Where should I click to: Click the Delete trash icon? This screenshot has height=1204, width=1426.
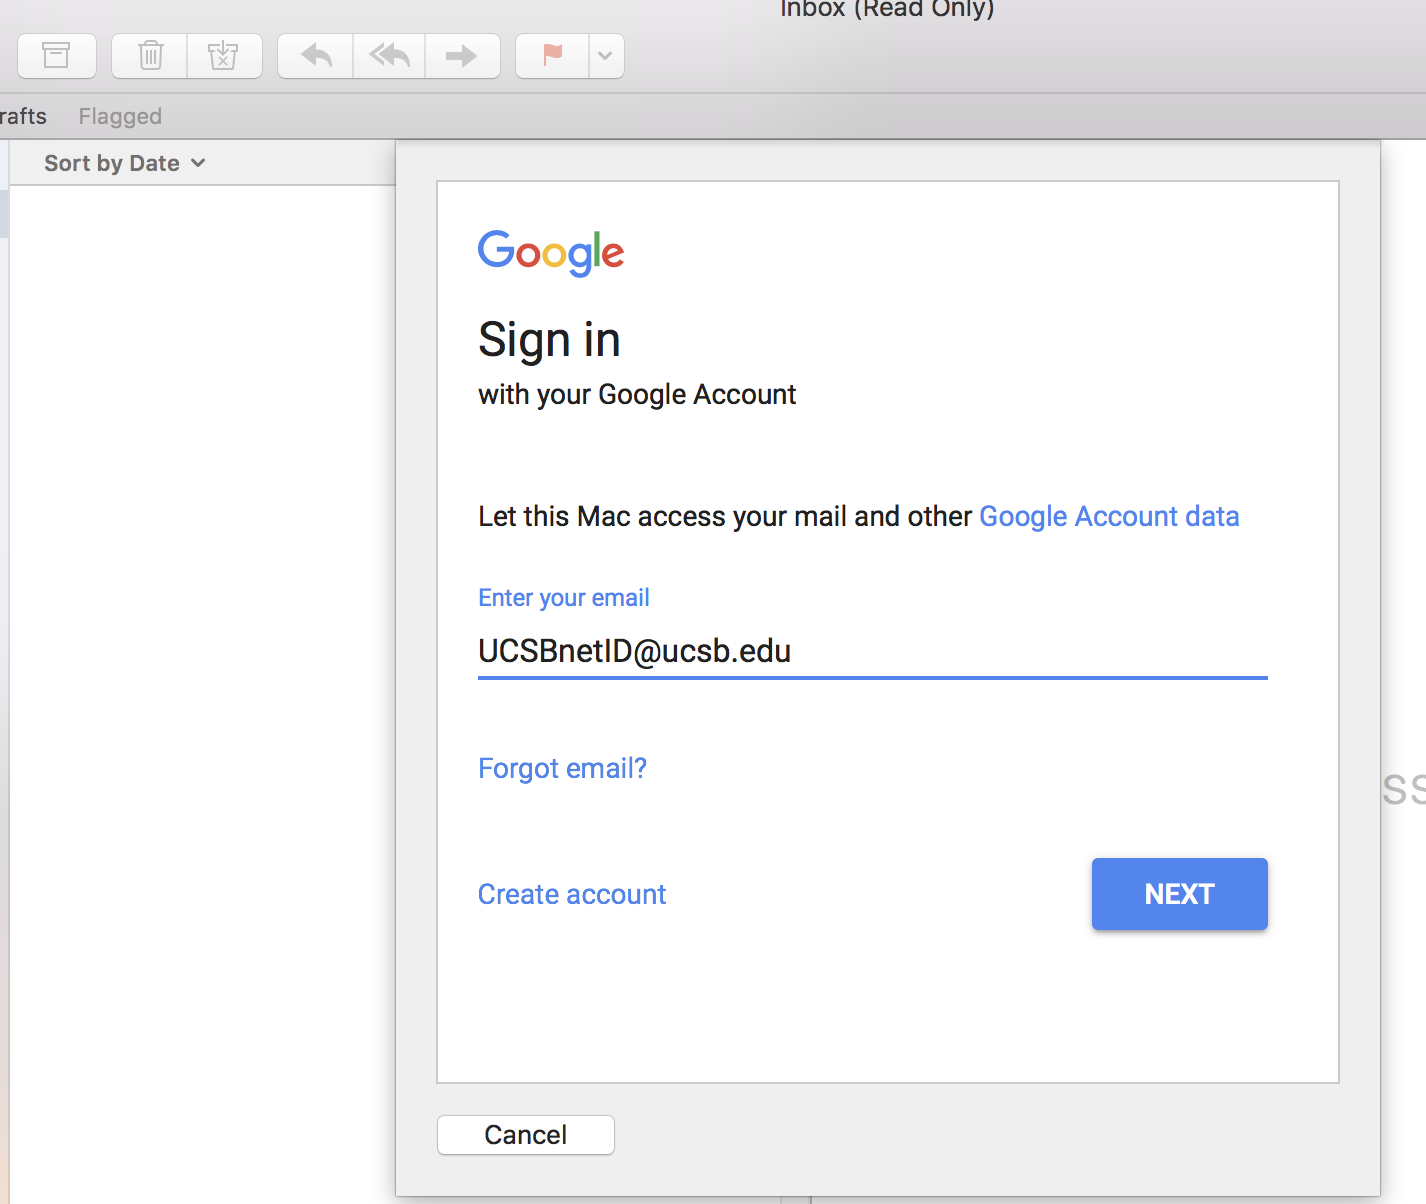coord(150,55)
